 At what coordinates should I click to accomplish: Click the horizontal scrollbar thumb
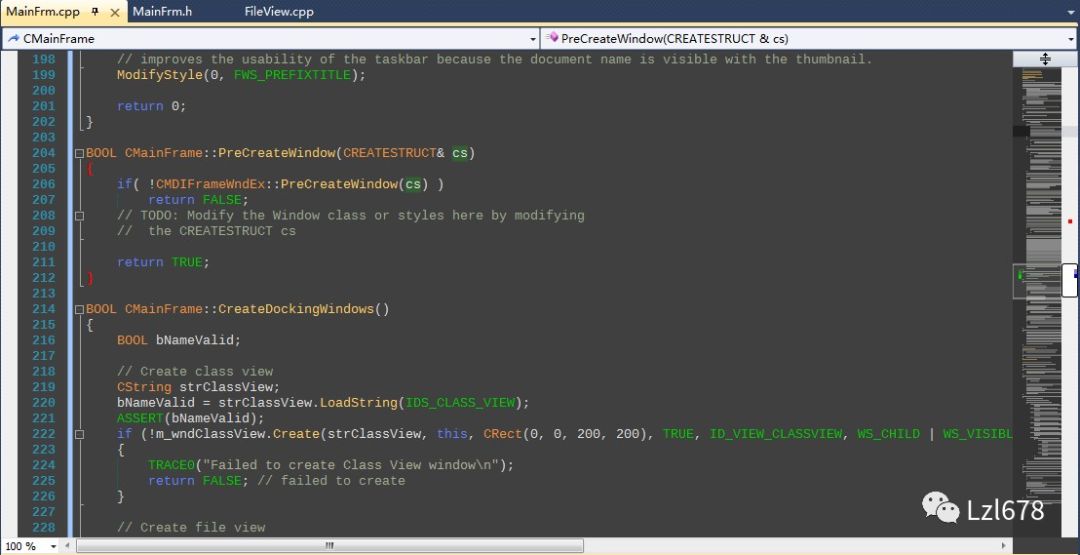coord(329,546)
